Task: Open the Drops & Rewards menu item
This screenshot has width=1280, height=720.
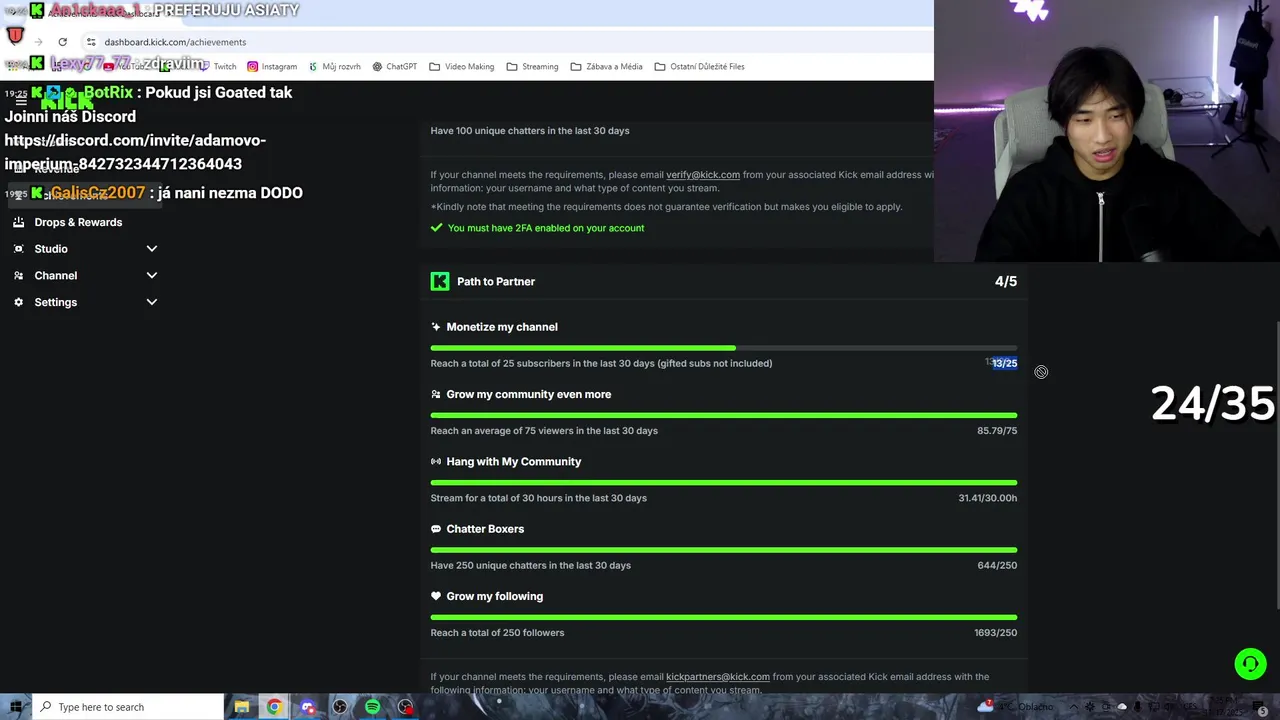Action: click(x=78, y=222)
